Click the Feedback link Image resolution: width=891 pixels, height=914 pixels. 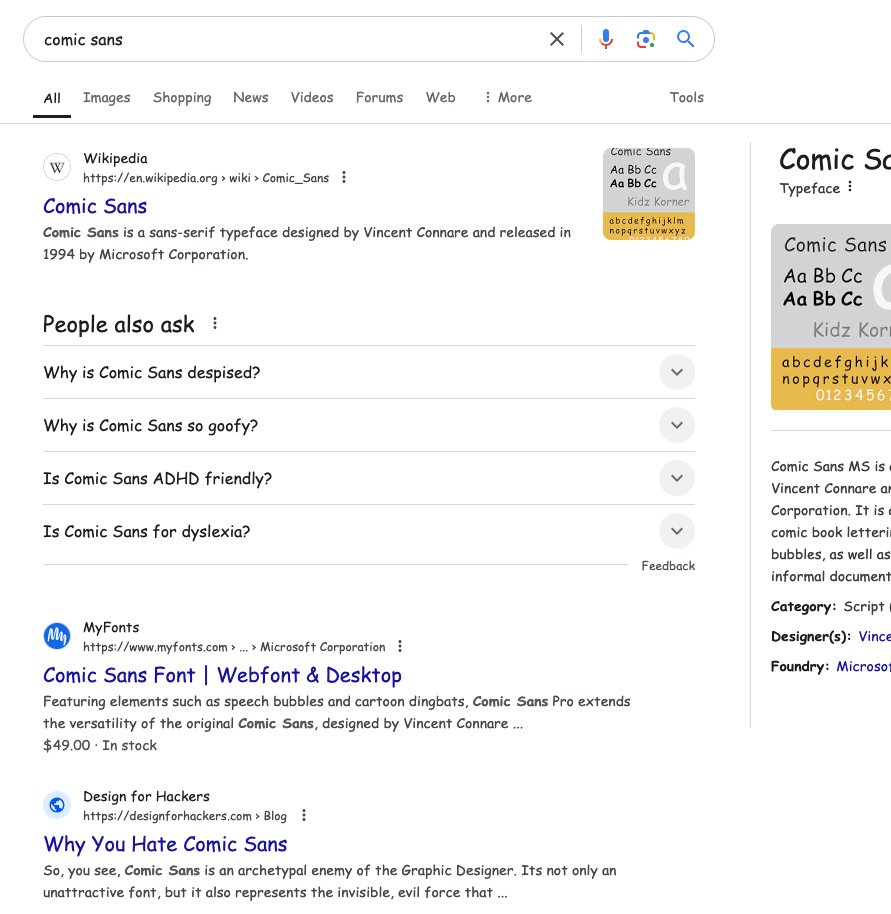click(x=668, y=566)
